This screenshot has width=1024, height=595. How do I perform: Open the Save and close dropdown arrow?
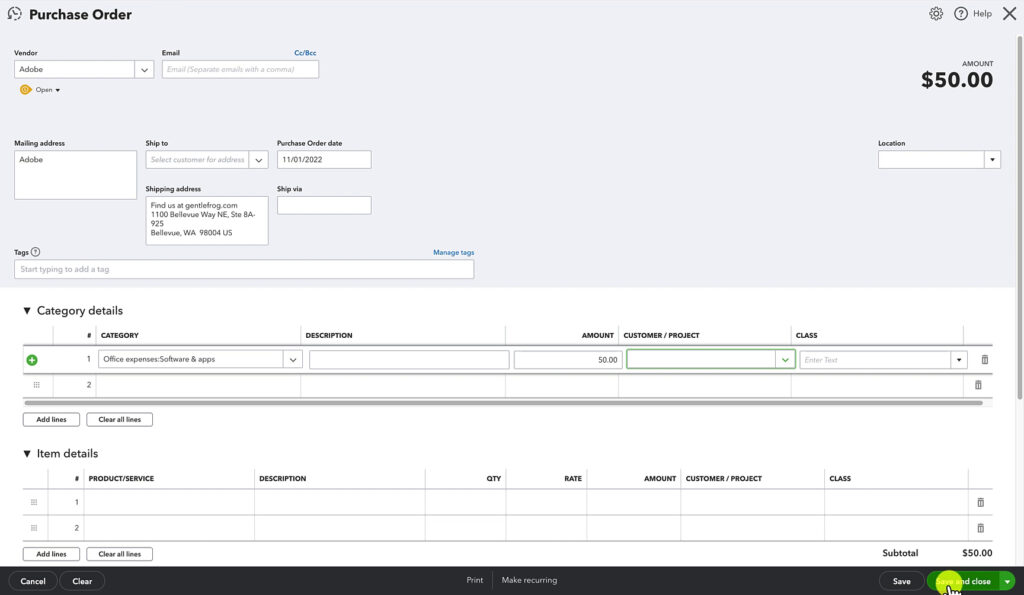[x=1008, y=580]
